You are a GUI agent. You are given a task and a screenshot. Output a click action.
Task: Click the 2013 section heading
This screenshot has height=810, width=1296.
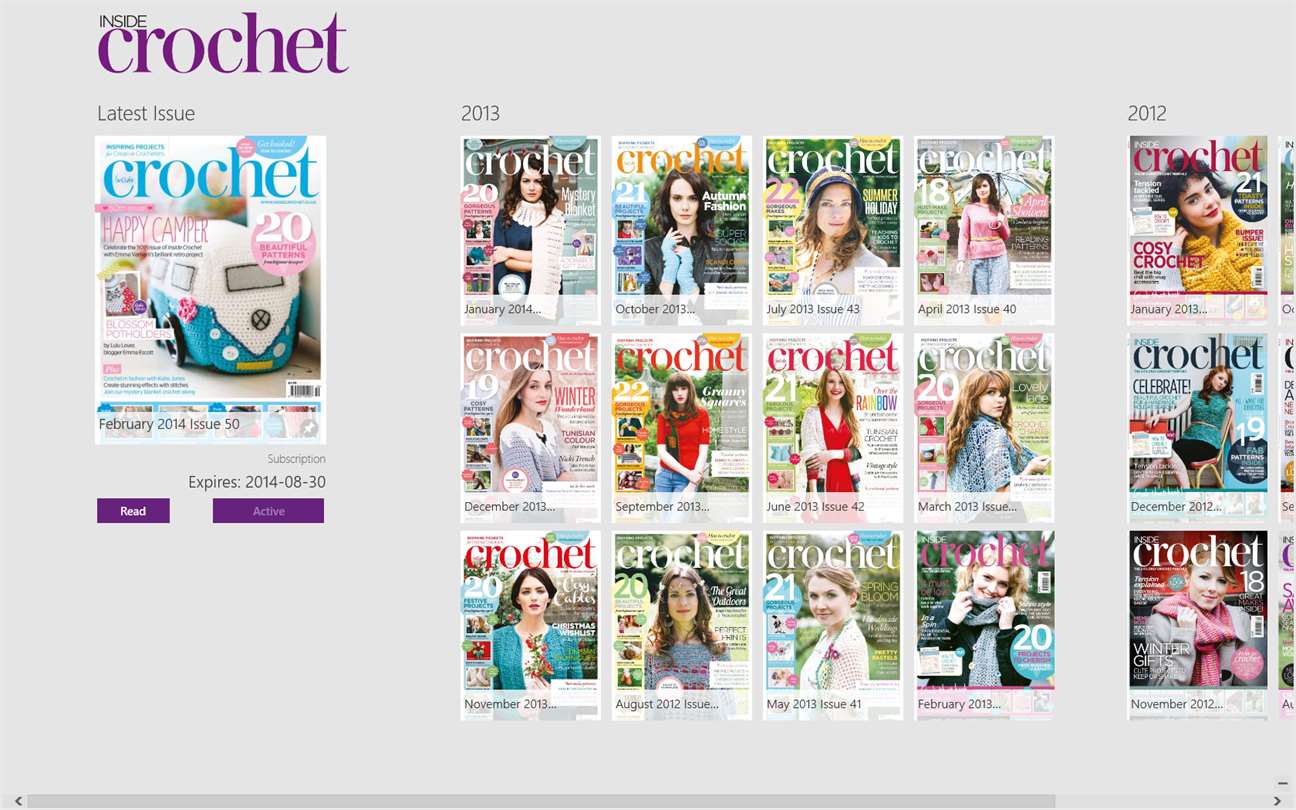point(480,113)
